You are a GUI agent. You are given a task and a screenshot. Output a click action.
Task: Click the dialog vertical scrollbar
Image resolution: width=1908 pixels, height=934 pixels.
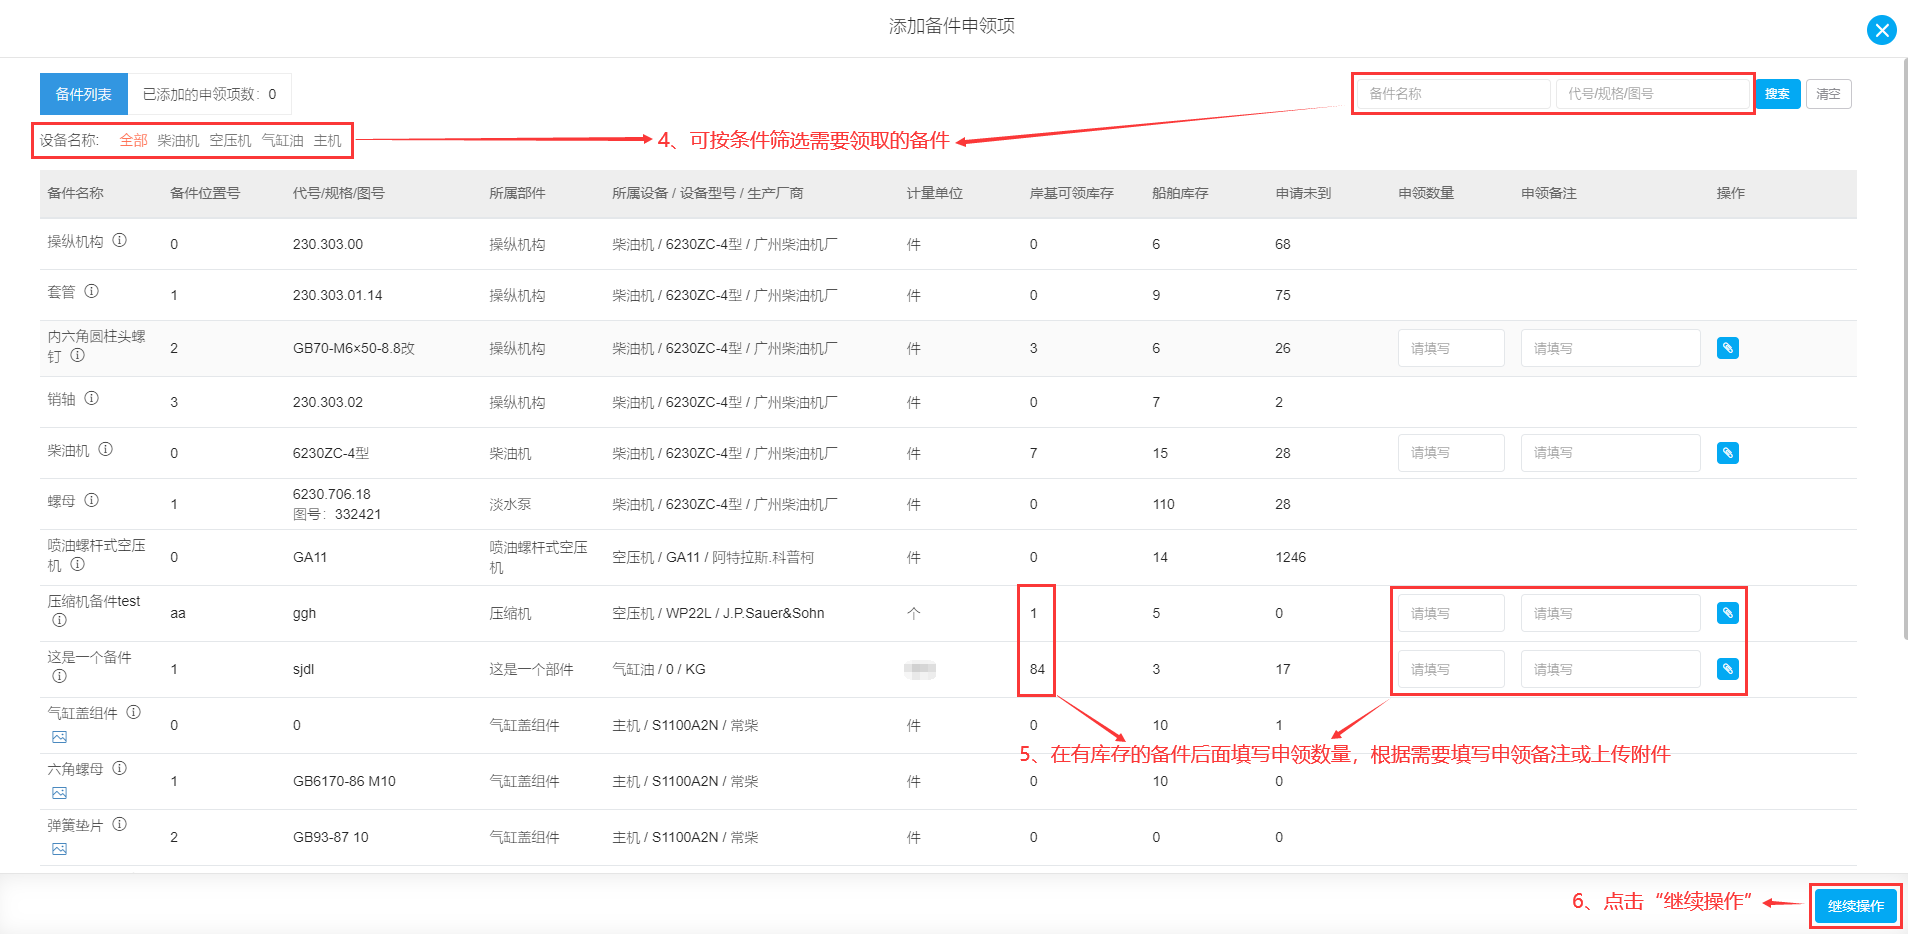click(1904, 348)
